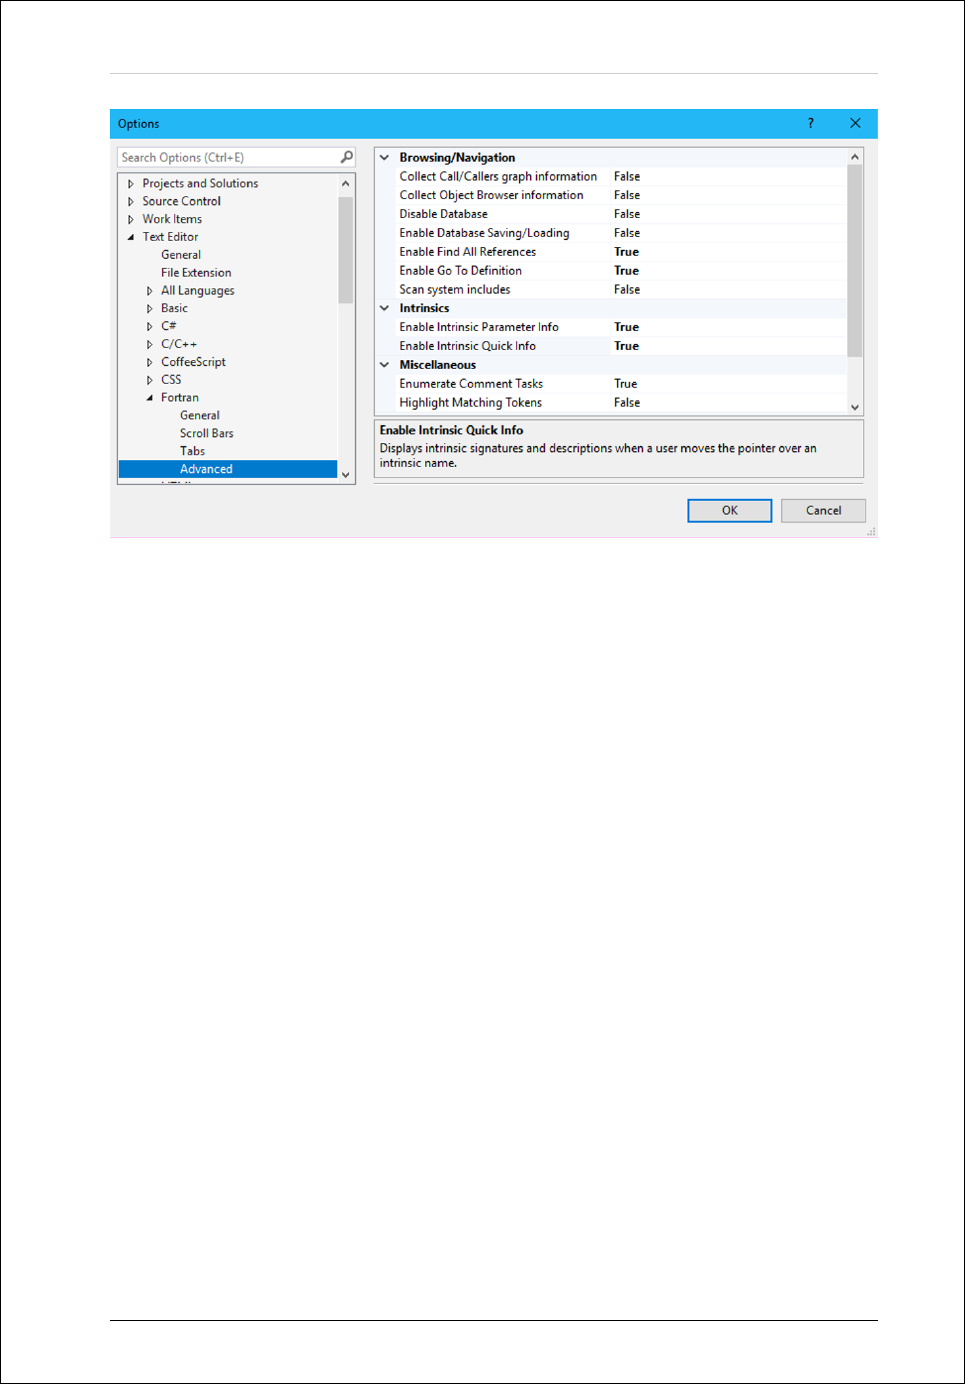
Task: Click False value for Scan system includes
Action: tap(627, 290)
